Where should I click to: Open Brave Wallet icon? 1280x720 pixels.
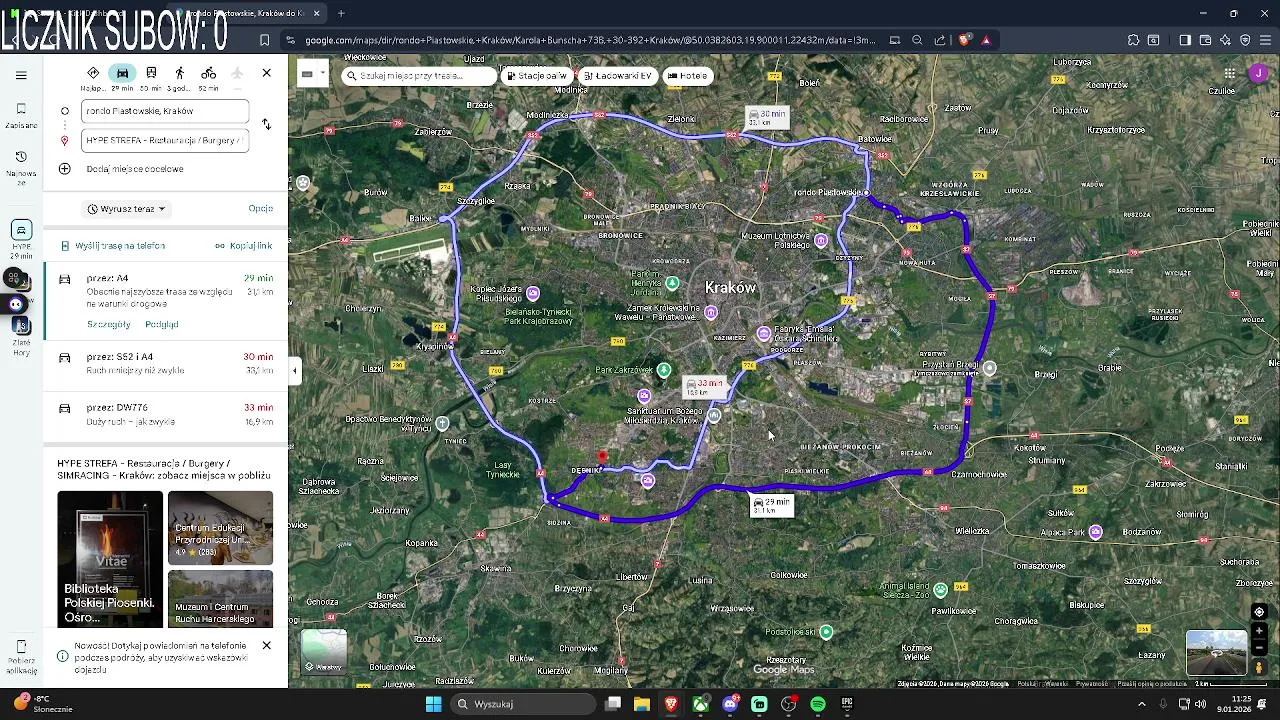click(1205, 40)
